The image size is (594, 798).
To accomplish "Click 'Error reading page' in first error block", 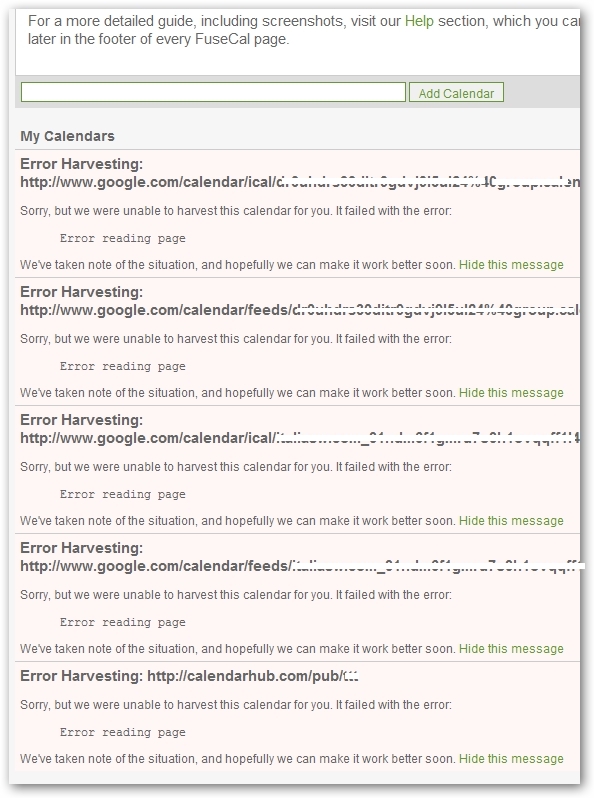I will (x=123, y=238).
